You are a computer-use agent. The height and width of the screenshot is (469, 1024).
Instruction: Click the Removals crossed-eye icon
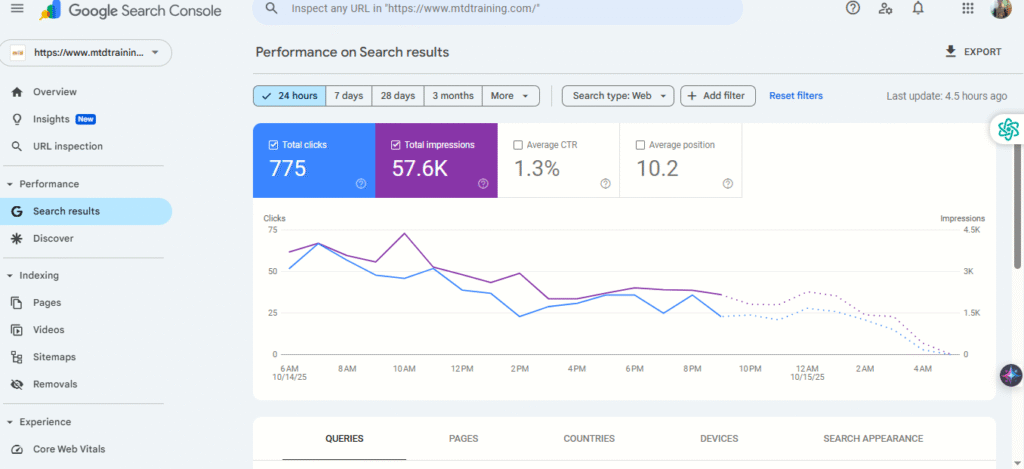coord(18,384)
